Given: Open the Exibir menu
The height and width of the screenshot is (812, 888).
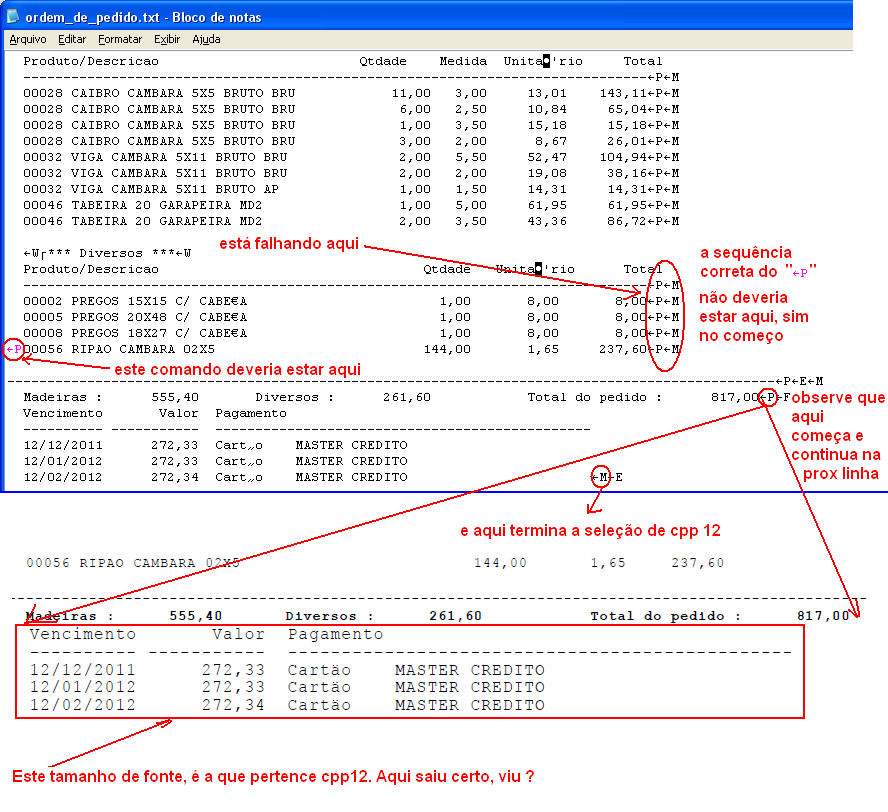Looking at the screenshot, I should (x=167, y=40).
